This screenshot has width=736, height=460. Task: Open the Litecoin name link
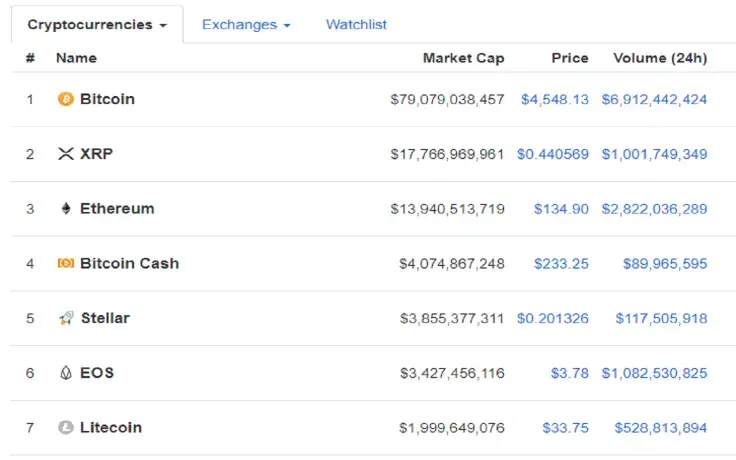pos(111,428)
